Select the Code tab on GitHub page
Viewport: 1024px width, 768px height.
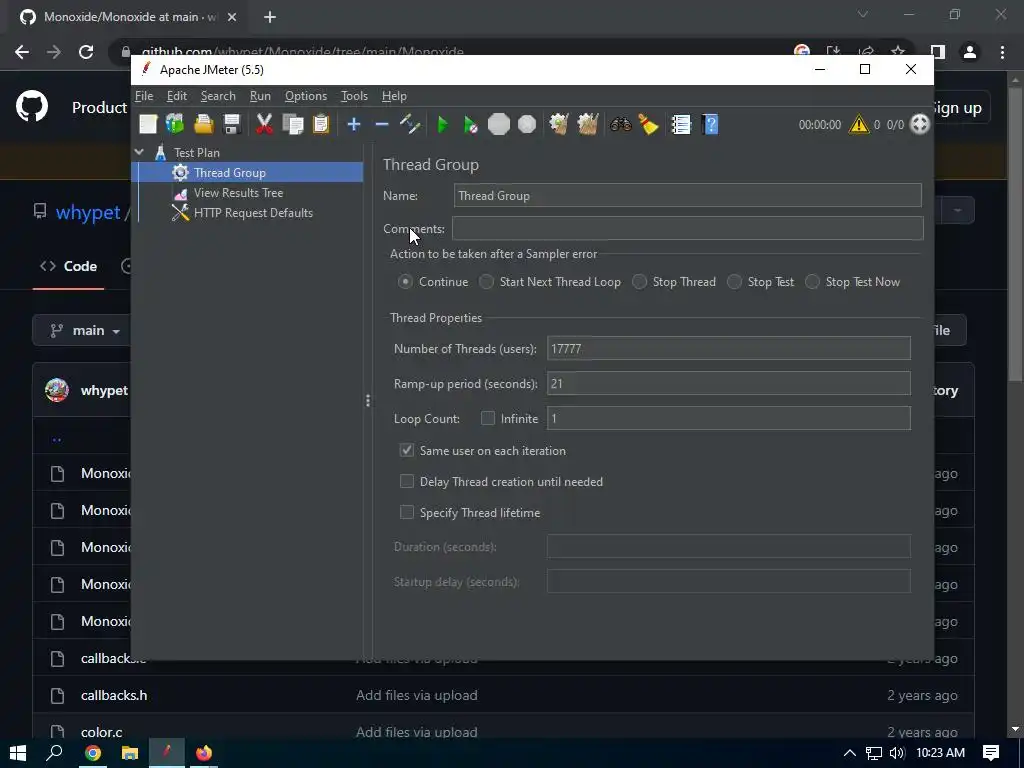(x=69, y=266)
